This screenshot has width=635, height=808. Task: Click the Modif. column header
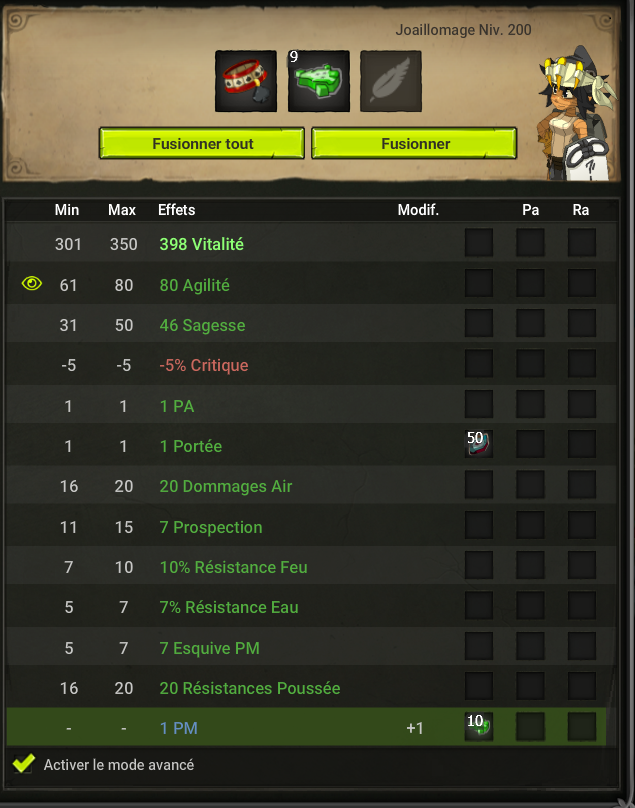pyautogui.click(x=418, y=210)
